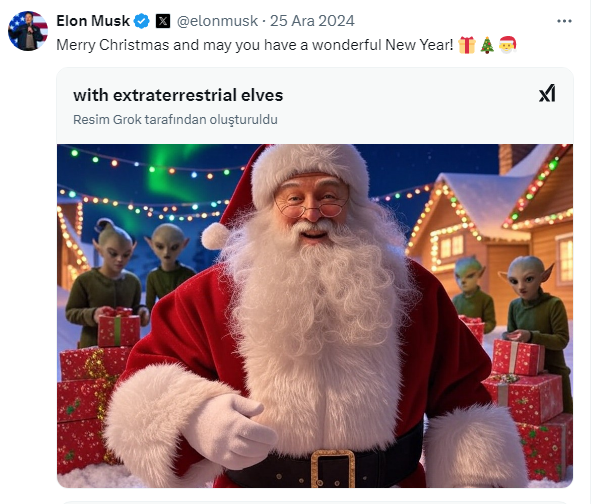Screen dimensions: 606x504
Task: Click the gift box emoji in the tweet
Action: (467, 45)
